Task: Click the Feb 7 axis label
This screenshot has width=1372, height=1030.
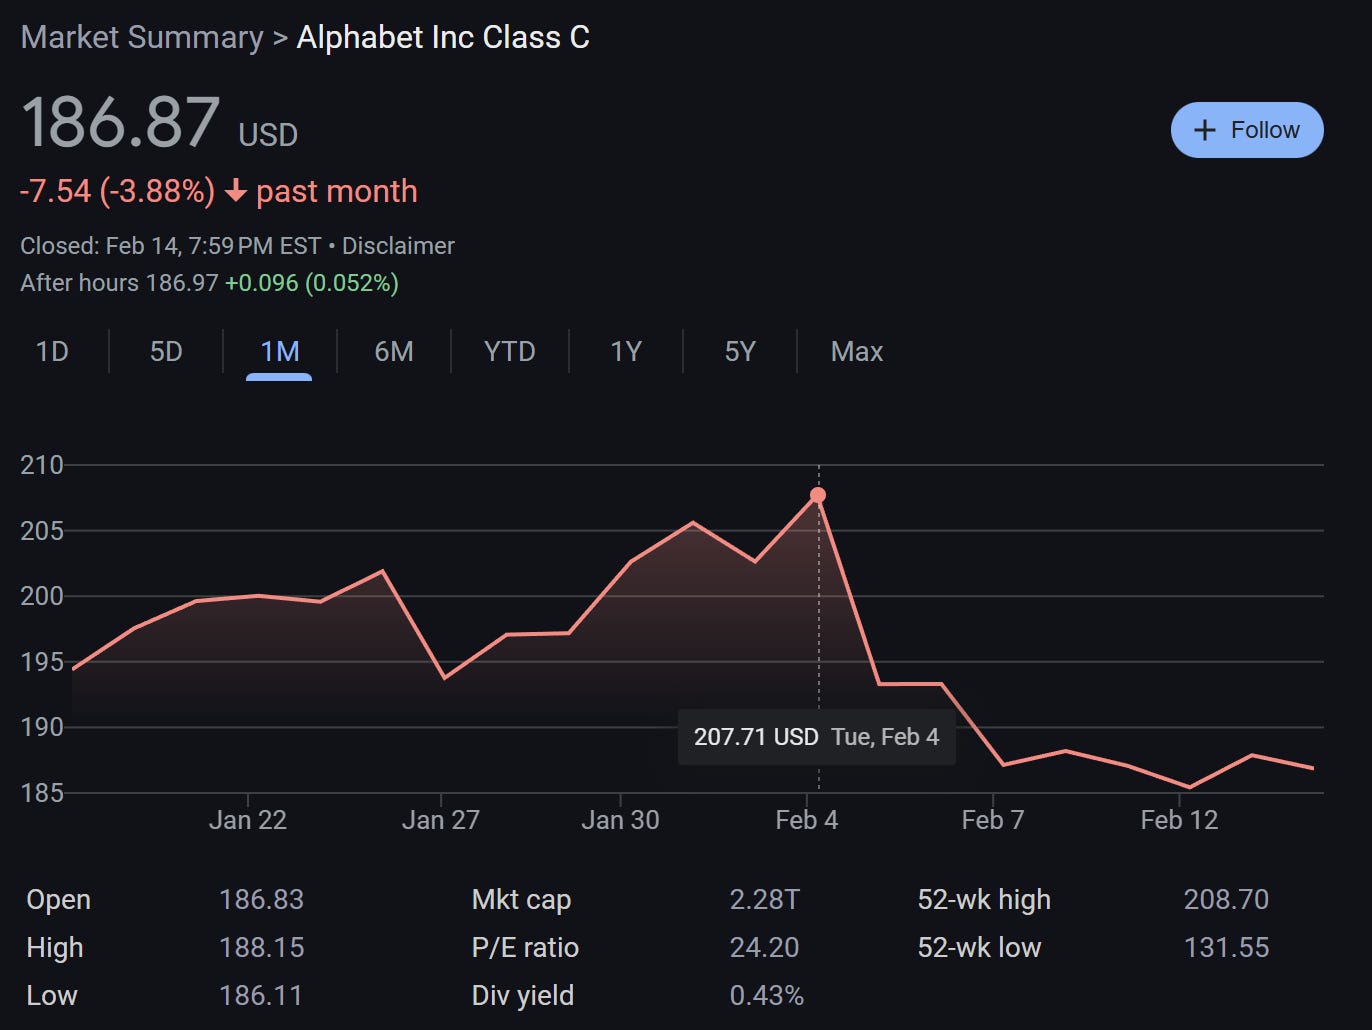Action: [x=993, y=820]
